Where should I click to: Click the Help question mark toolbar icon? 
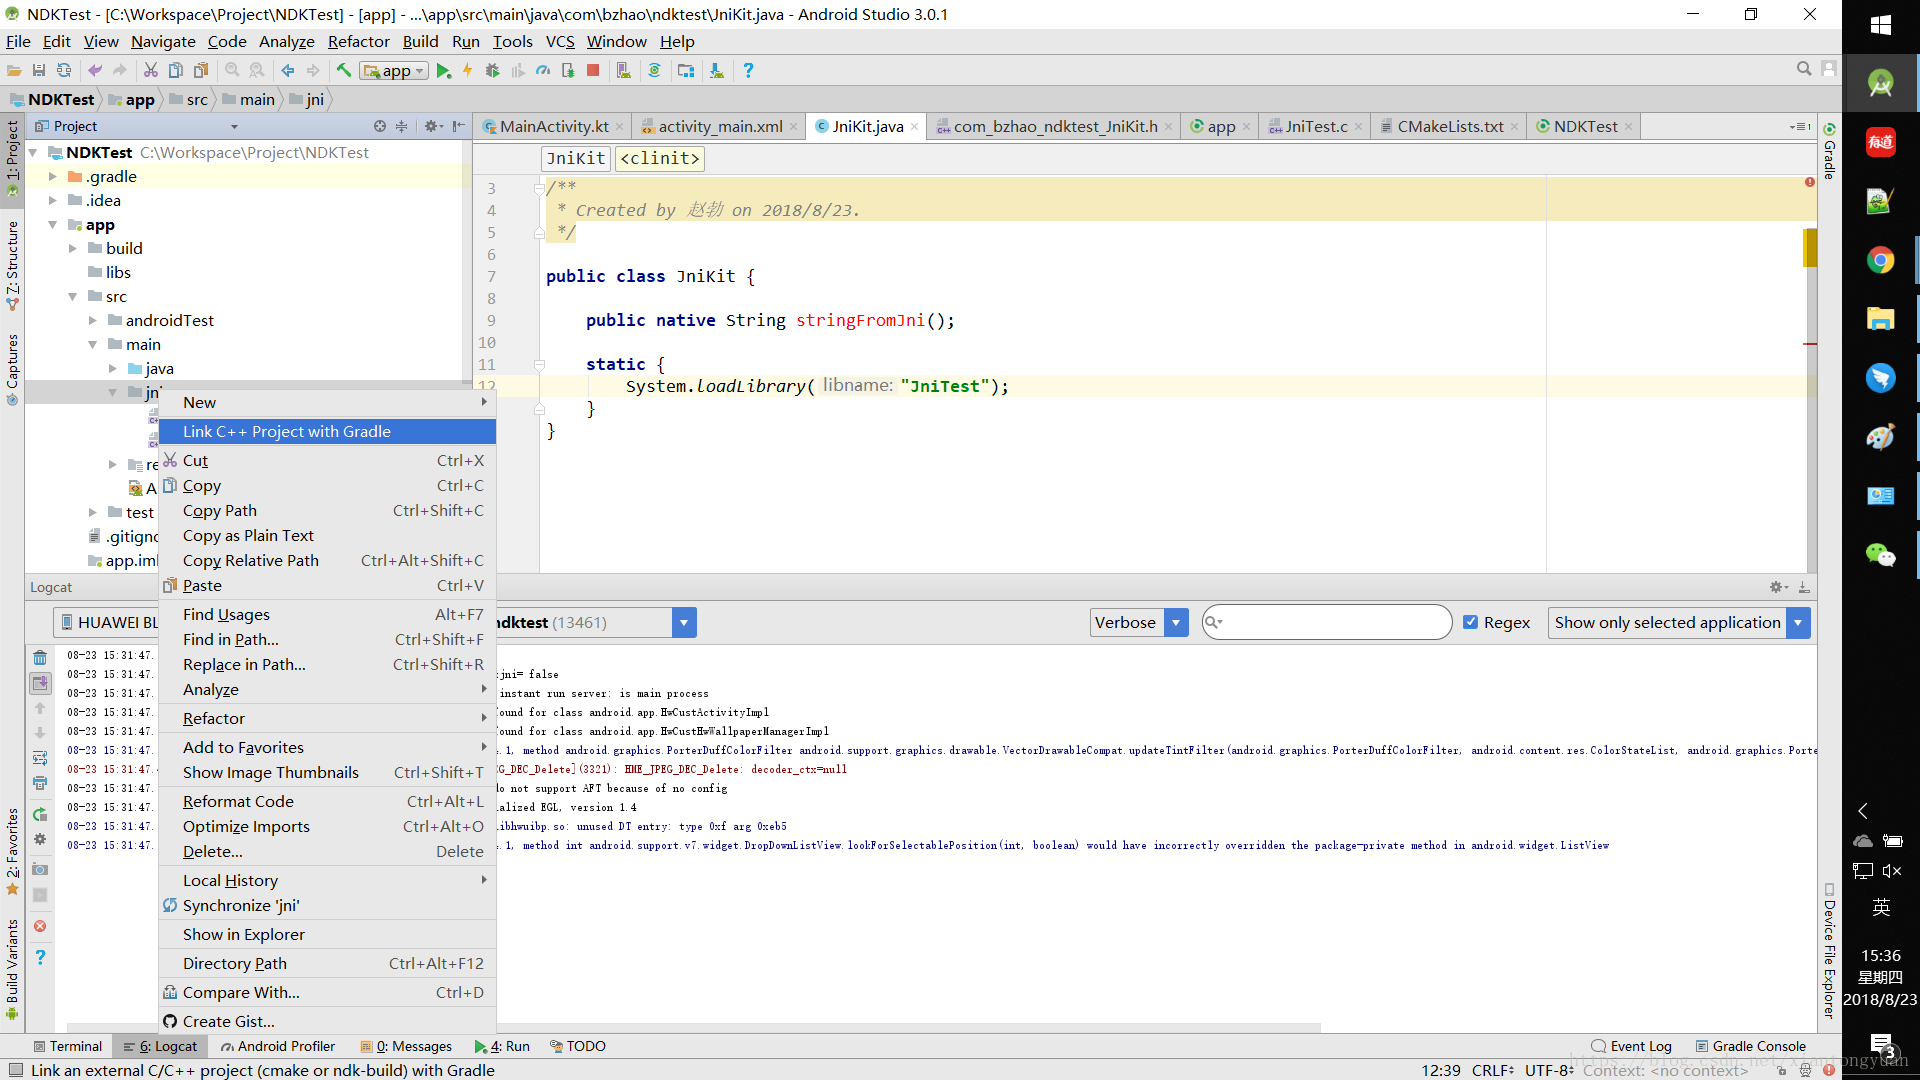(x=748, y=71)
